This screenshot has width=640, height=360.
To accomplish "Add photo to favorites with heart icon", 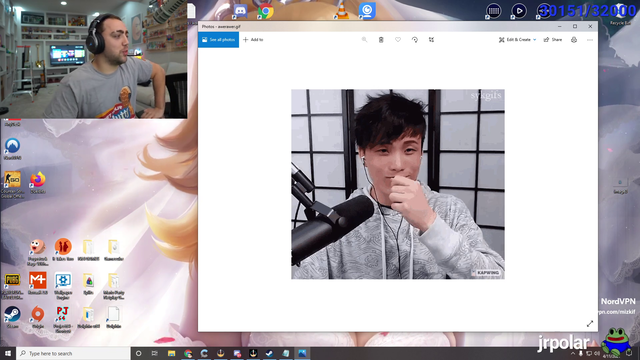I will 398,40.
